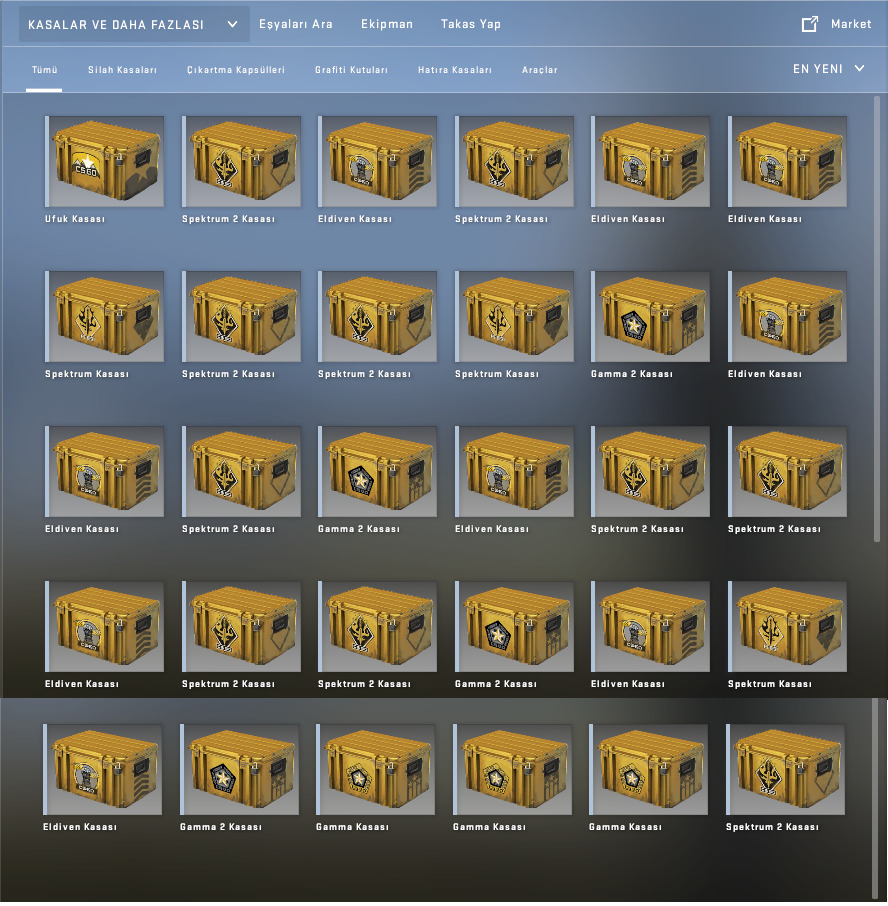
Task: Select the rightmost Eldiven Kasası in top row
Action: [787, 161]
